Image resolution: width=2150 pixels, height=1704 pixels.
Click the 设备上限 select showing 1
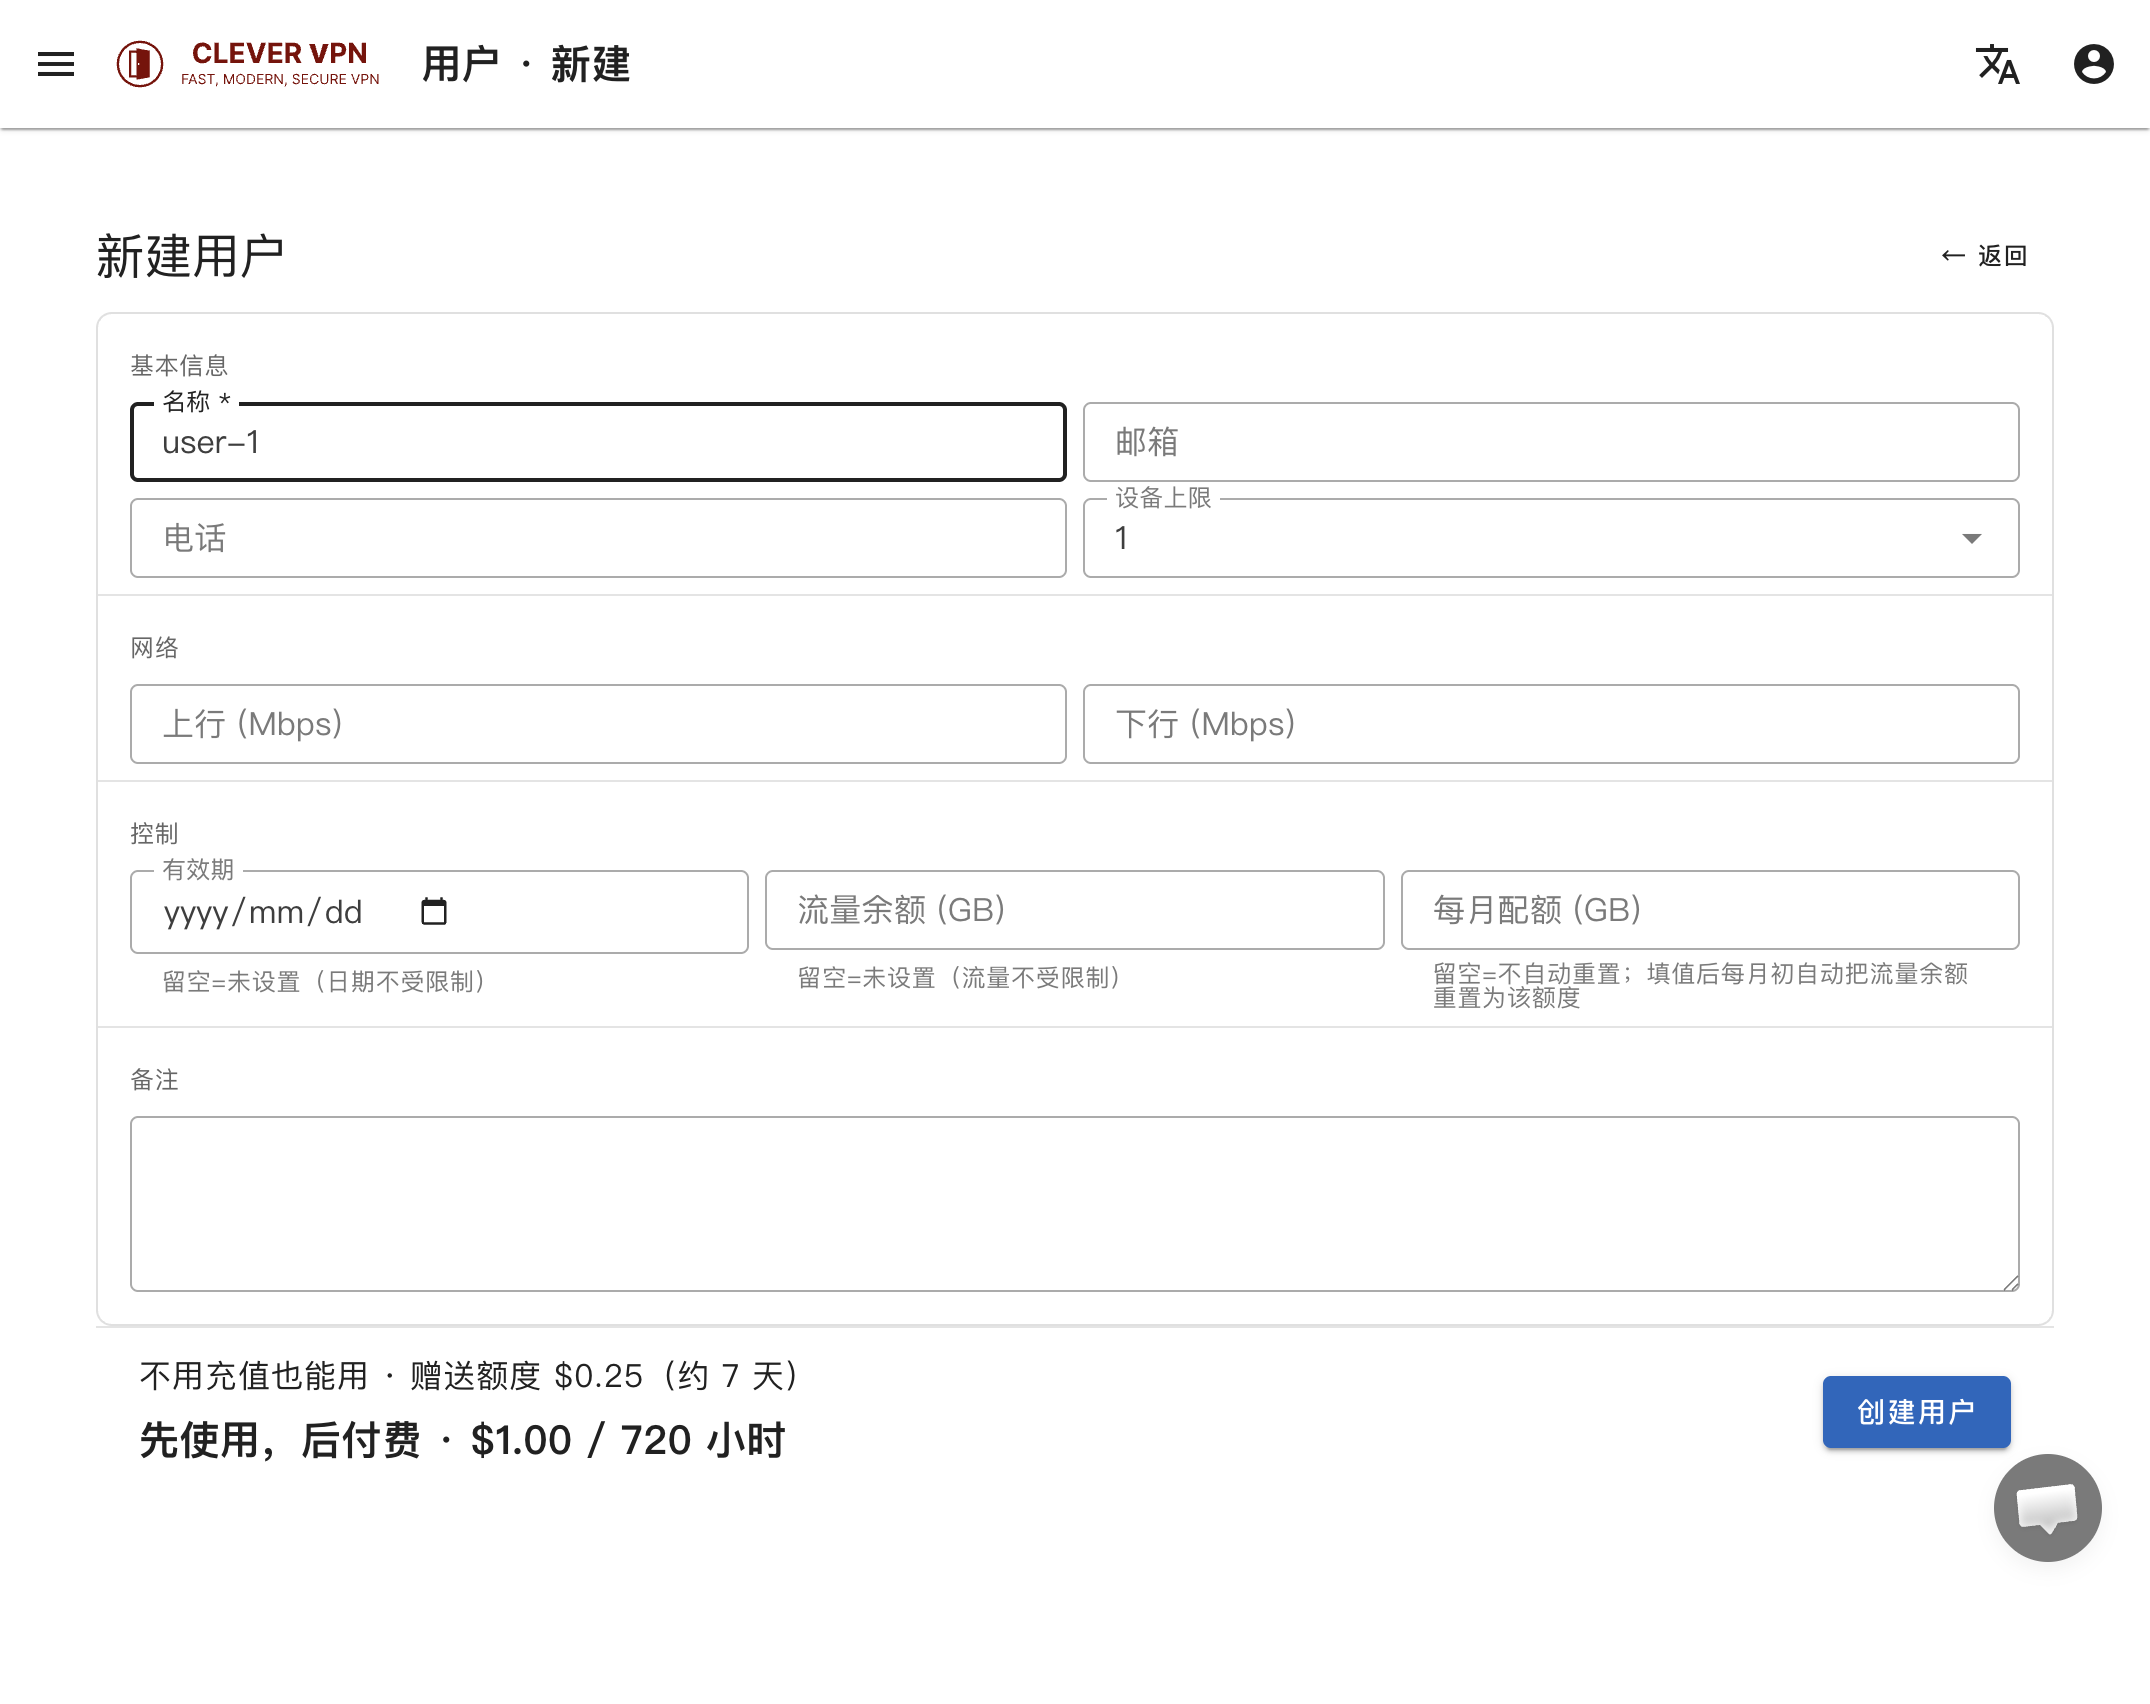click(x=1551, y=539)
